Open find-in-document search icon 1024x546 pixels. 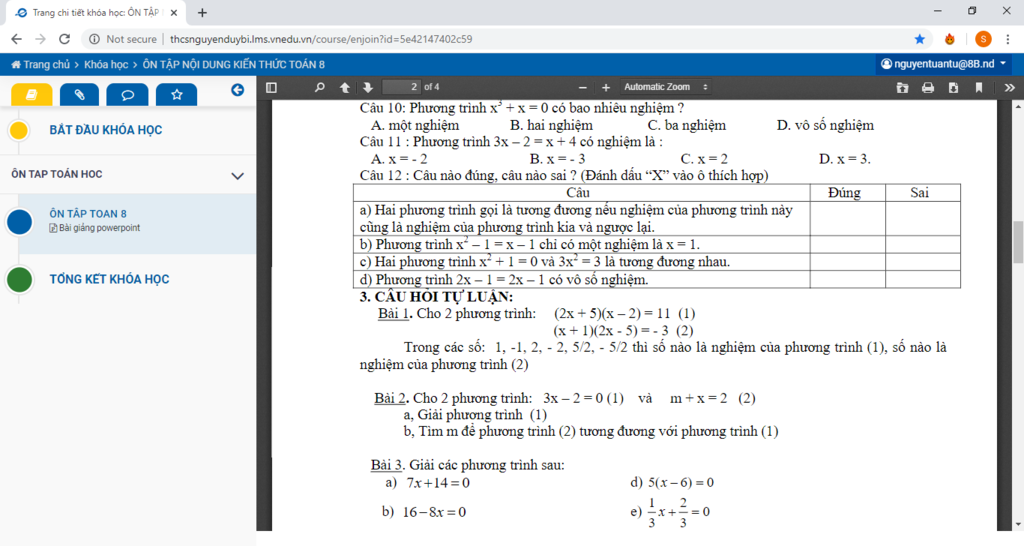(x=319, y=87)
